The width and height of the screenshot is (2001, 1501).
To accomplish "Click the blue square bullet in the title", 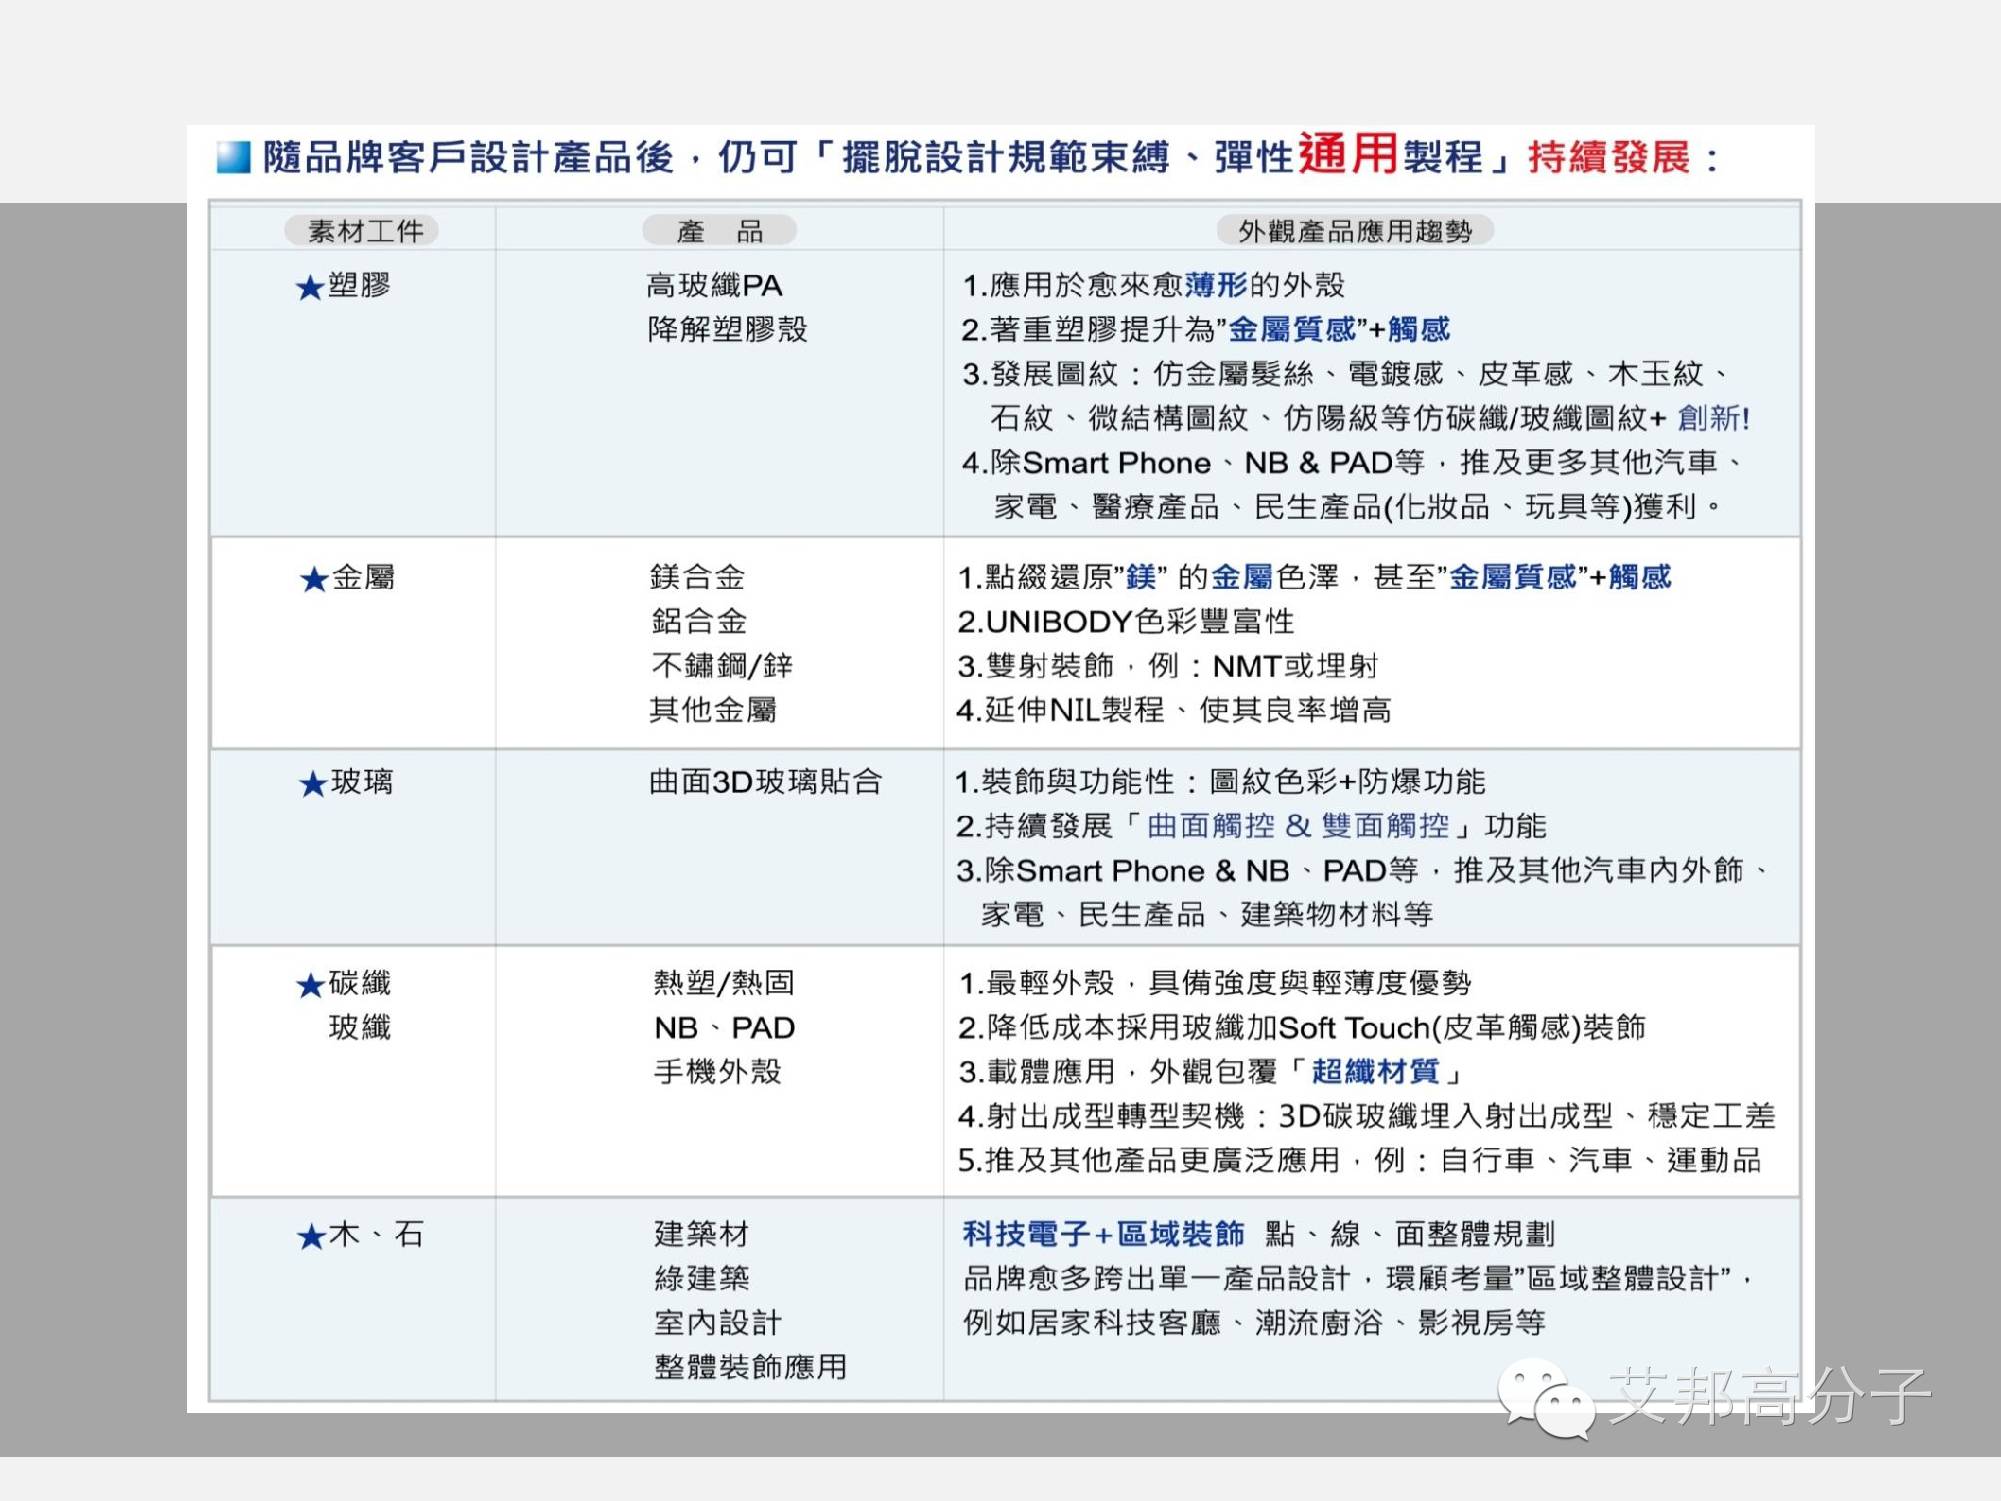I will click(x=233, y=157).
